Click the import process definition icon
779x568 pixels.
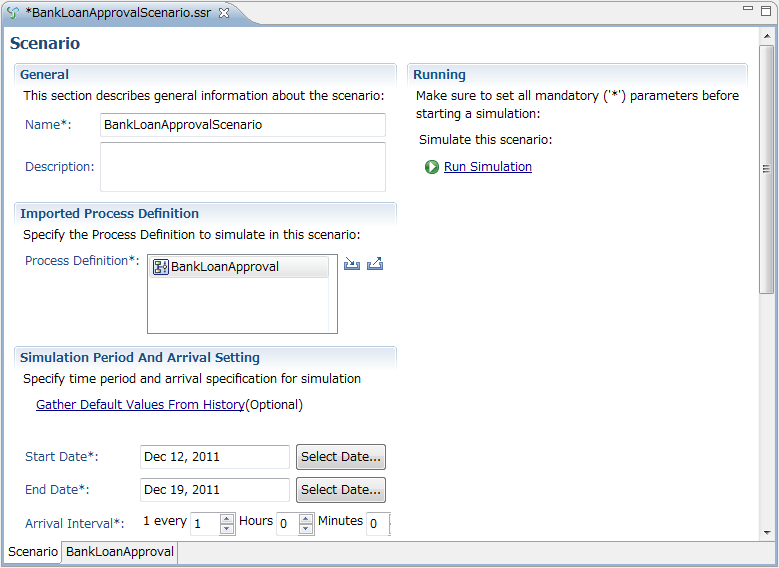(x=352, y=264)
